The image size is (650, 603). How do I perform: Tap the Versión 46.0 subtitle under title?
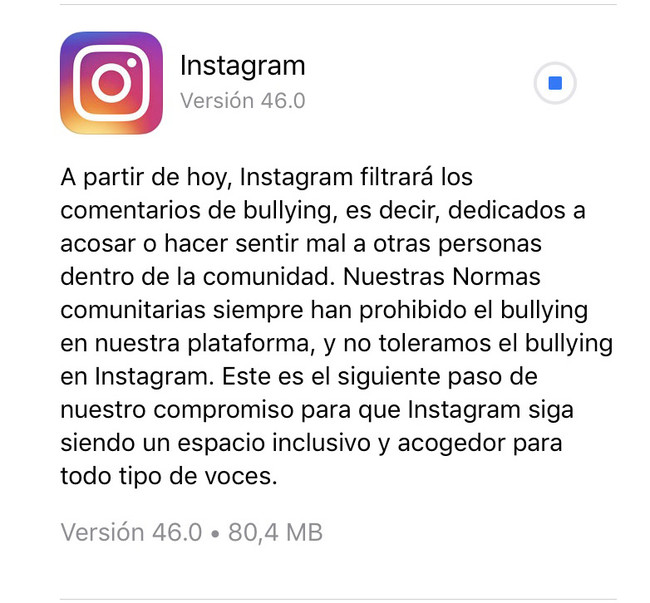click(x=243, y=101)
